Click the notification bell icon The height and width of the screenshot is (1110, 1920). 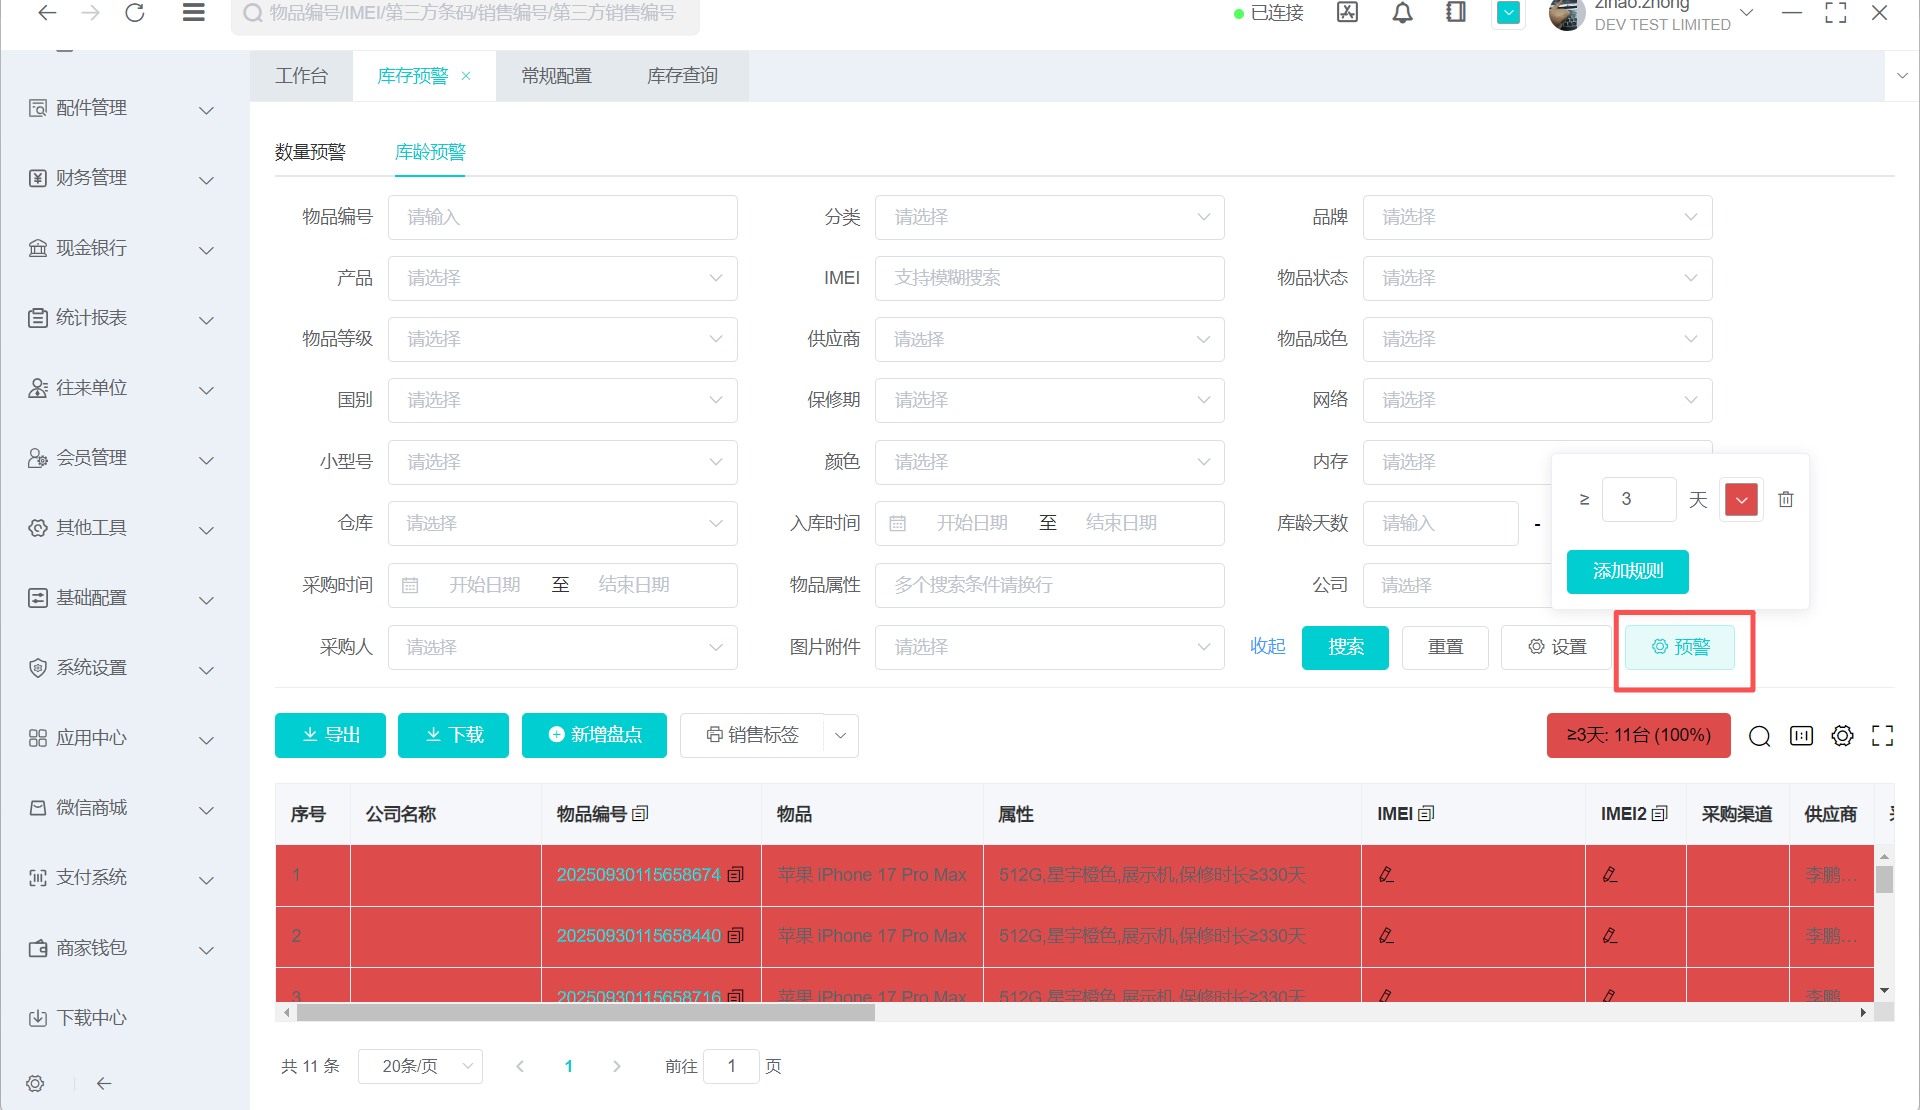(1402, 13)
